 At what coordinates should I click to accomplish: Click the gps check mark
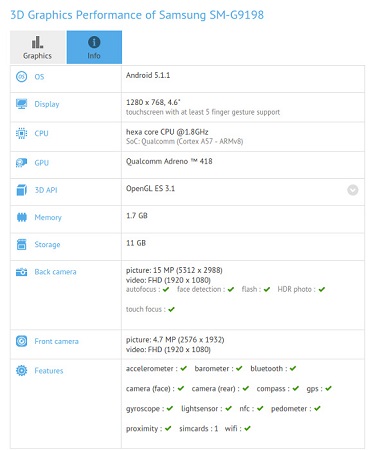(x=329, y=388)
